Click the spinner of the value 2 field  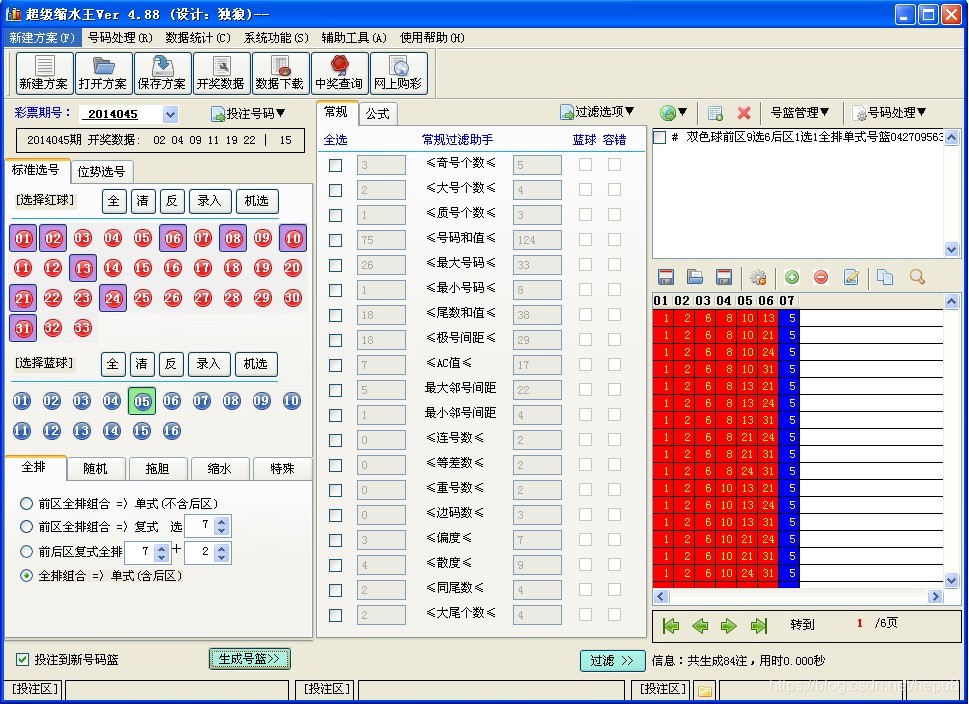point(222,551)
